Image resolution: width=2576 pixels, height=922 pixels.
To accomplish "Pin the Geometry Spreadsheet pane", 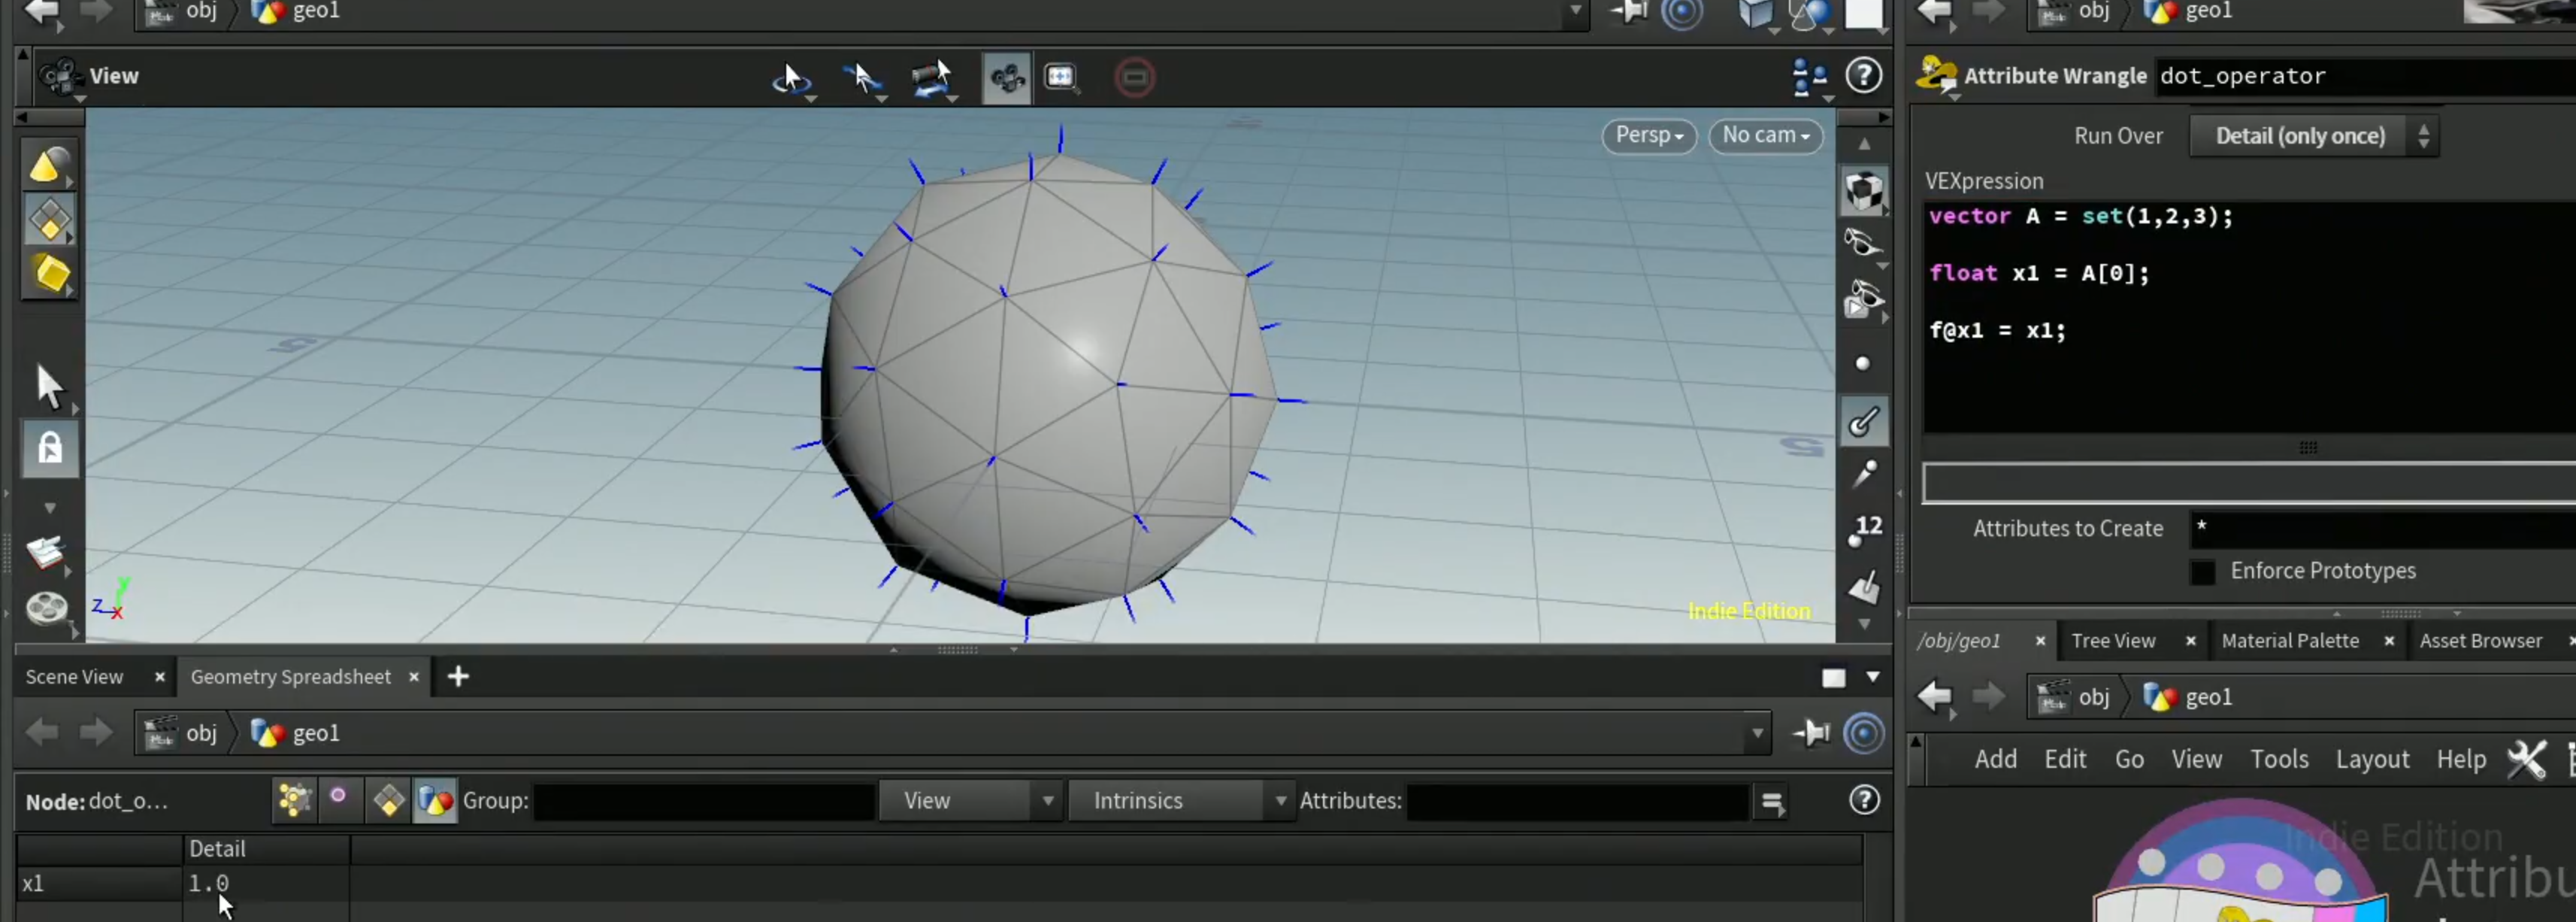I will click(1811, 732).
